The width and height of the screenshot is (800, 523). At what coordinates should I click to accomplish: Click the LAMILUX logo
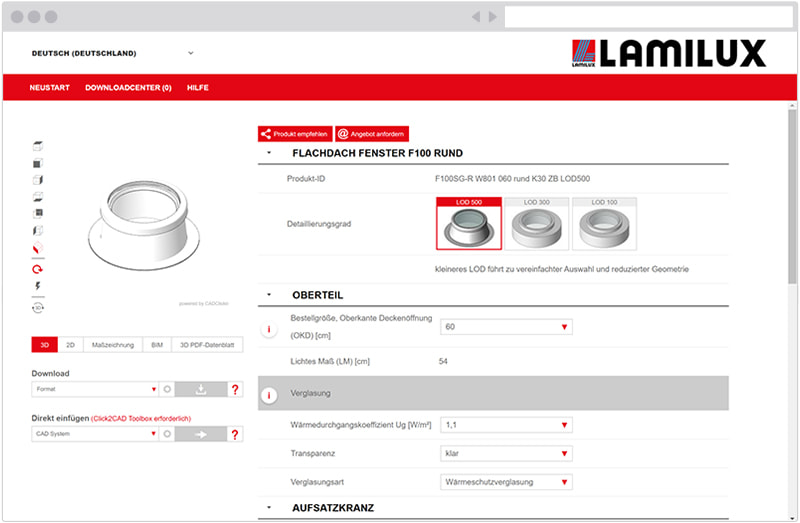coord(669,53)
